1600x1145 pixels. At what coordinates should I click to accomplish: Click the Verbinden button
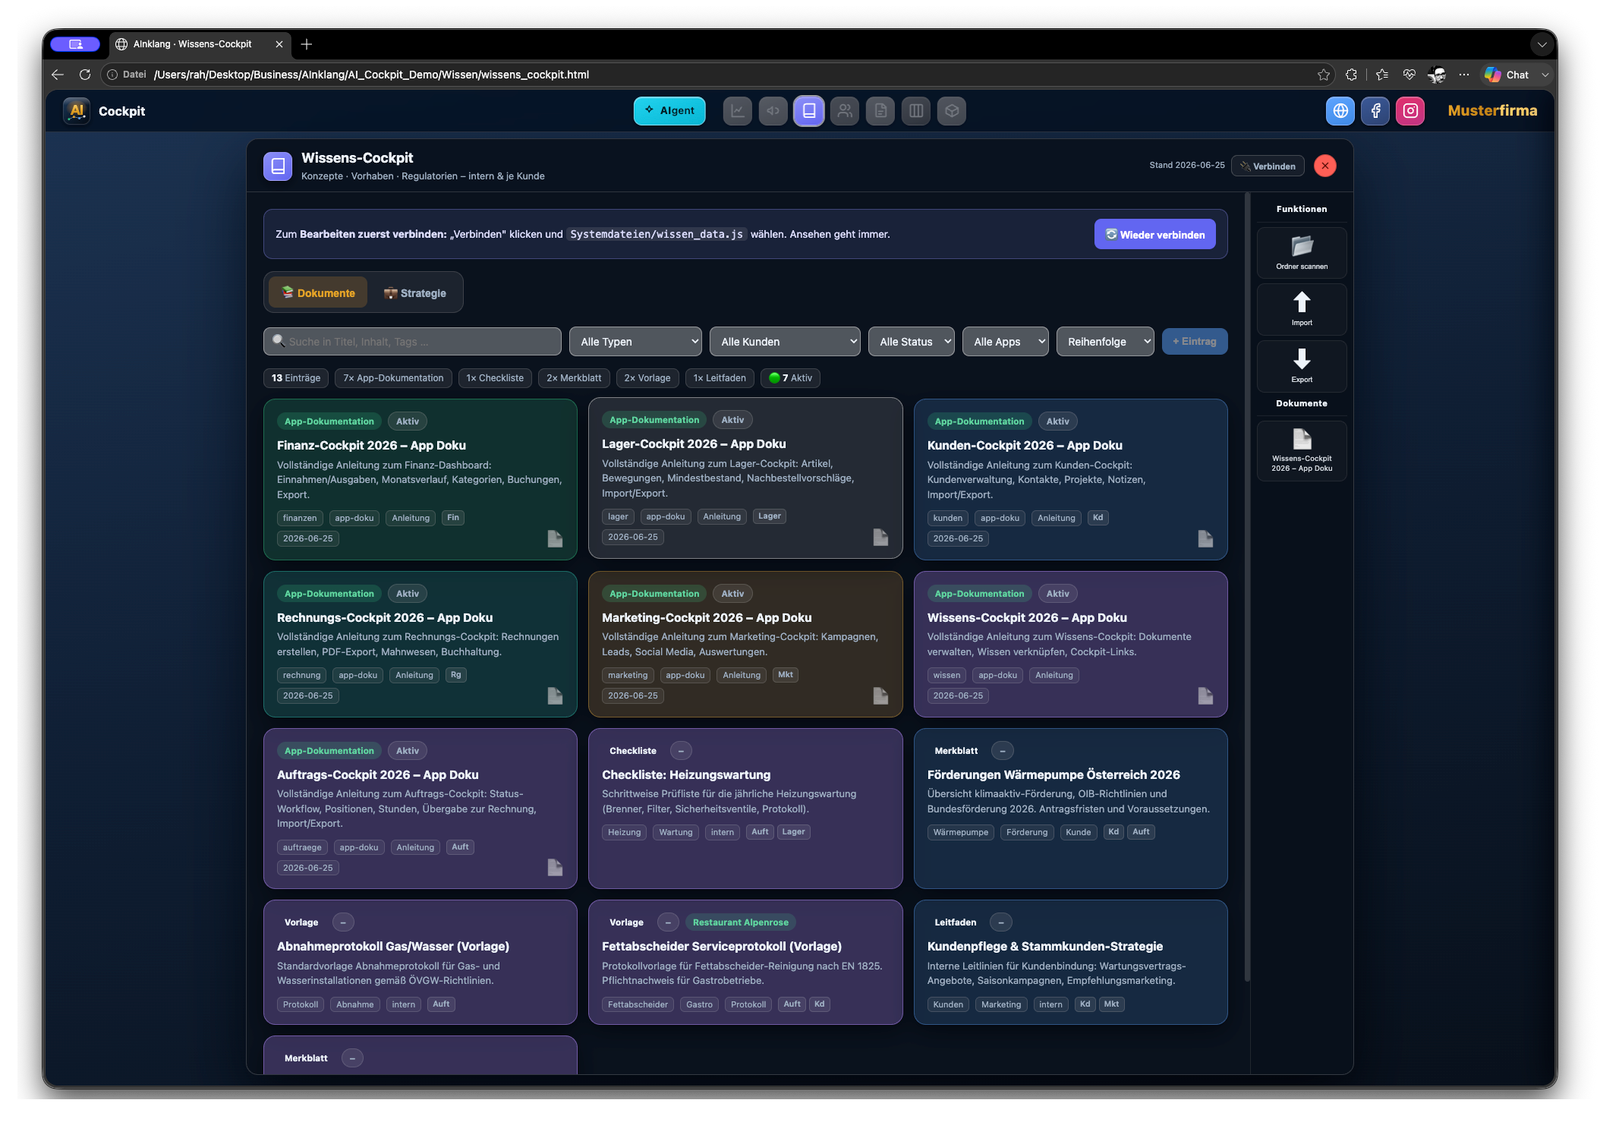tap(1268, 166)
